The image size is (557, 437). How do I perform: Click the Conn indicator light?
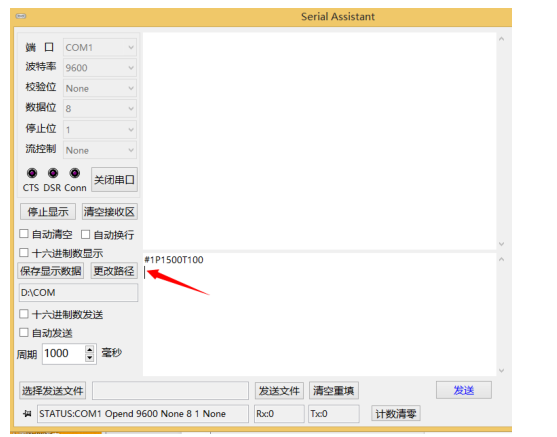click(75, 173)
